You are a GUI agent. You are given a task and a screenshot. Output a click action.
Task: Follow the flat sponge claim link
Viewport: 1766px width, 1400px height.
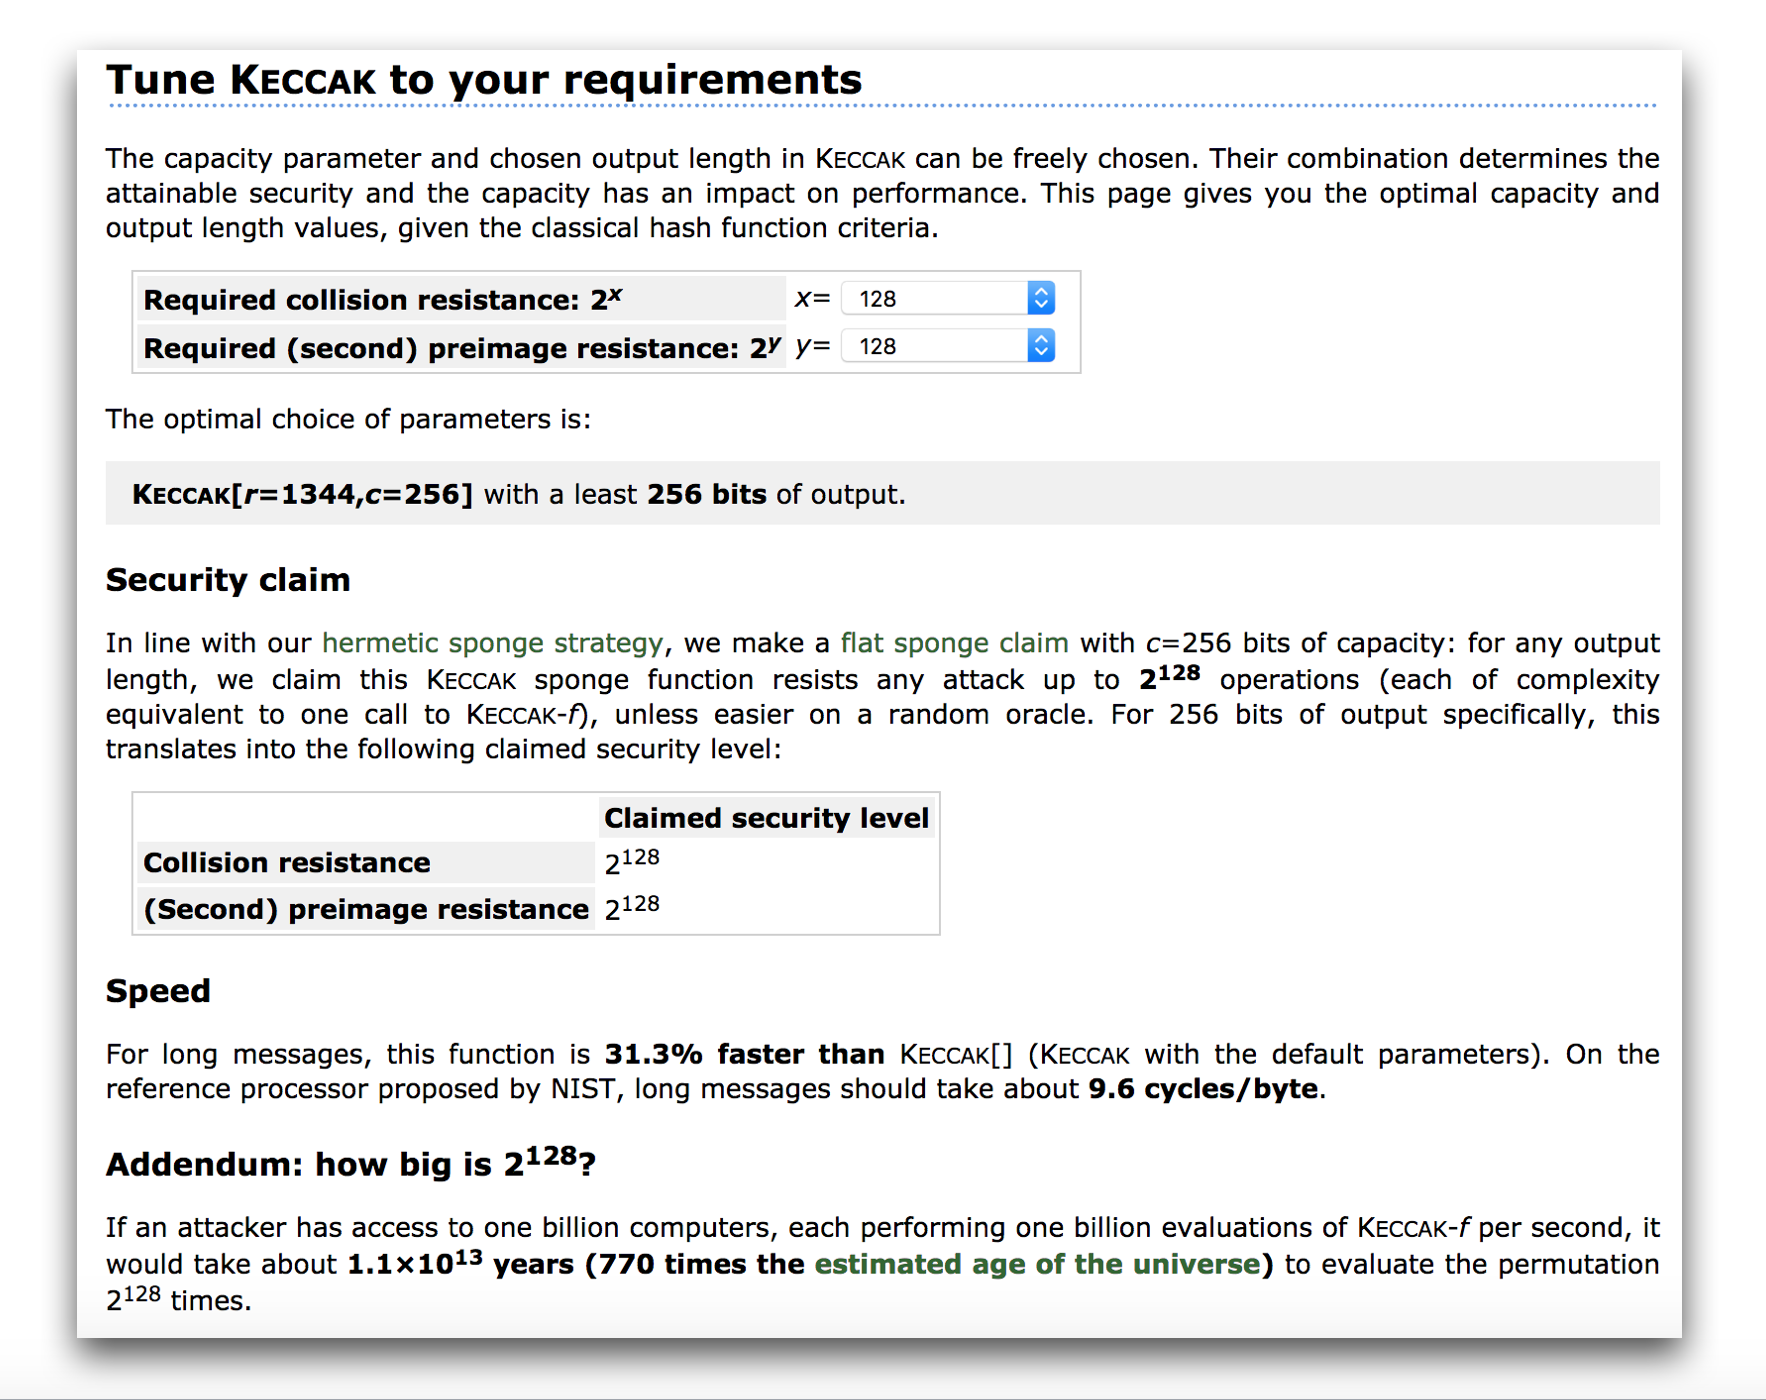[x=953, y=643]
